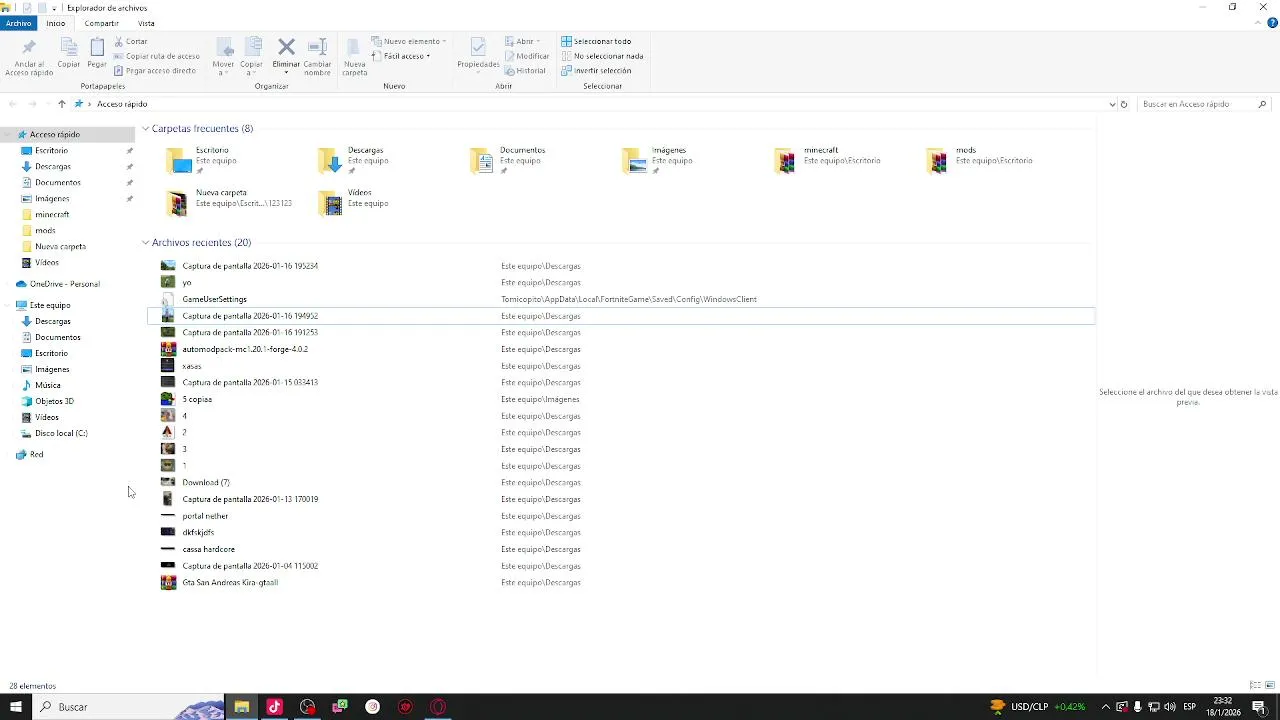Click the 'Cambiar nombre' icon
Screen dimensions: 1280x720
(317, 47)
